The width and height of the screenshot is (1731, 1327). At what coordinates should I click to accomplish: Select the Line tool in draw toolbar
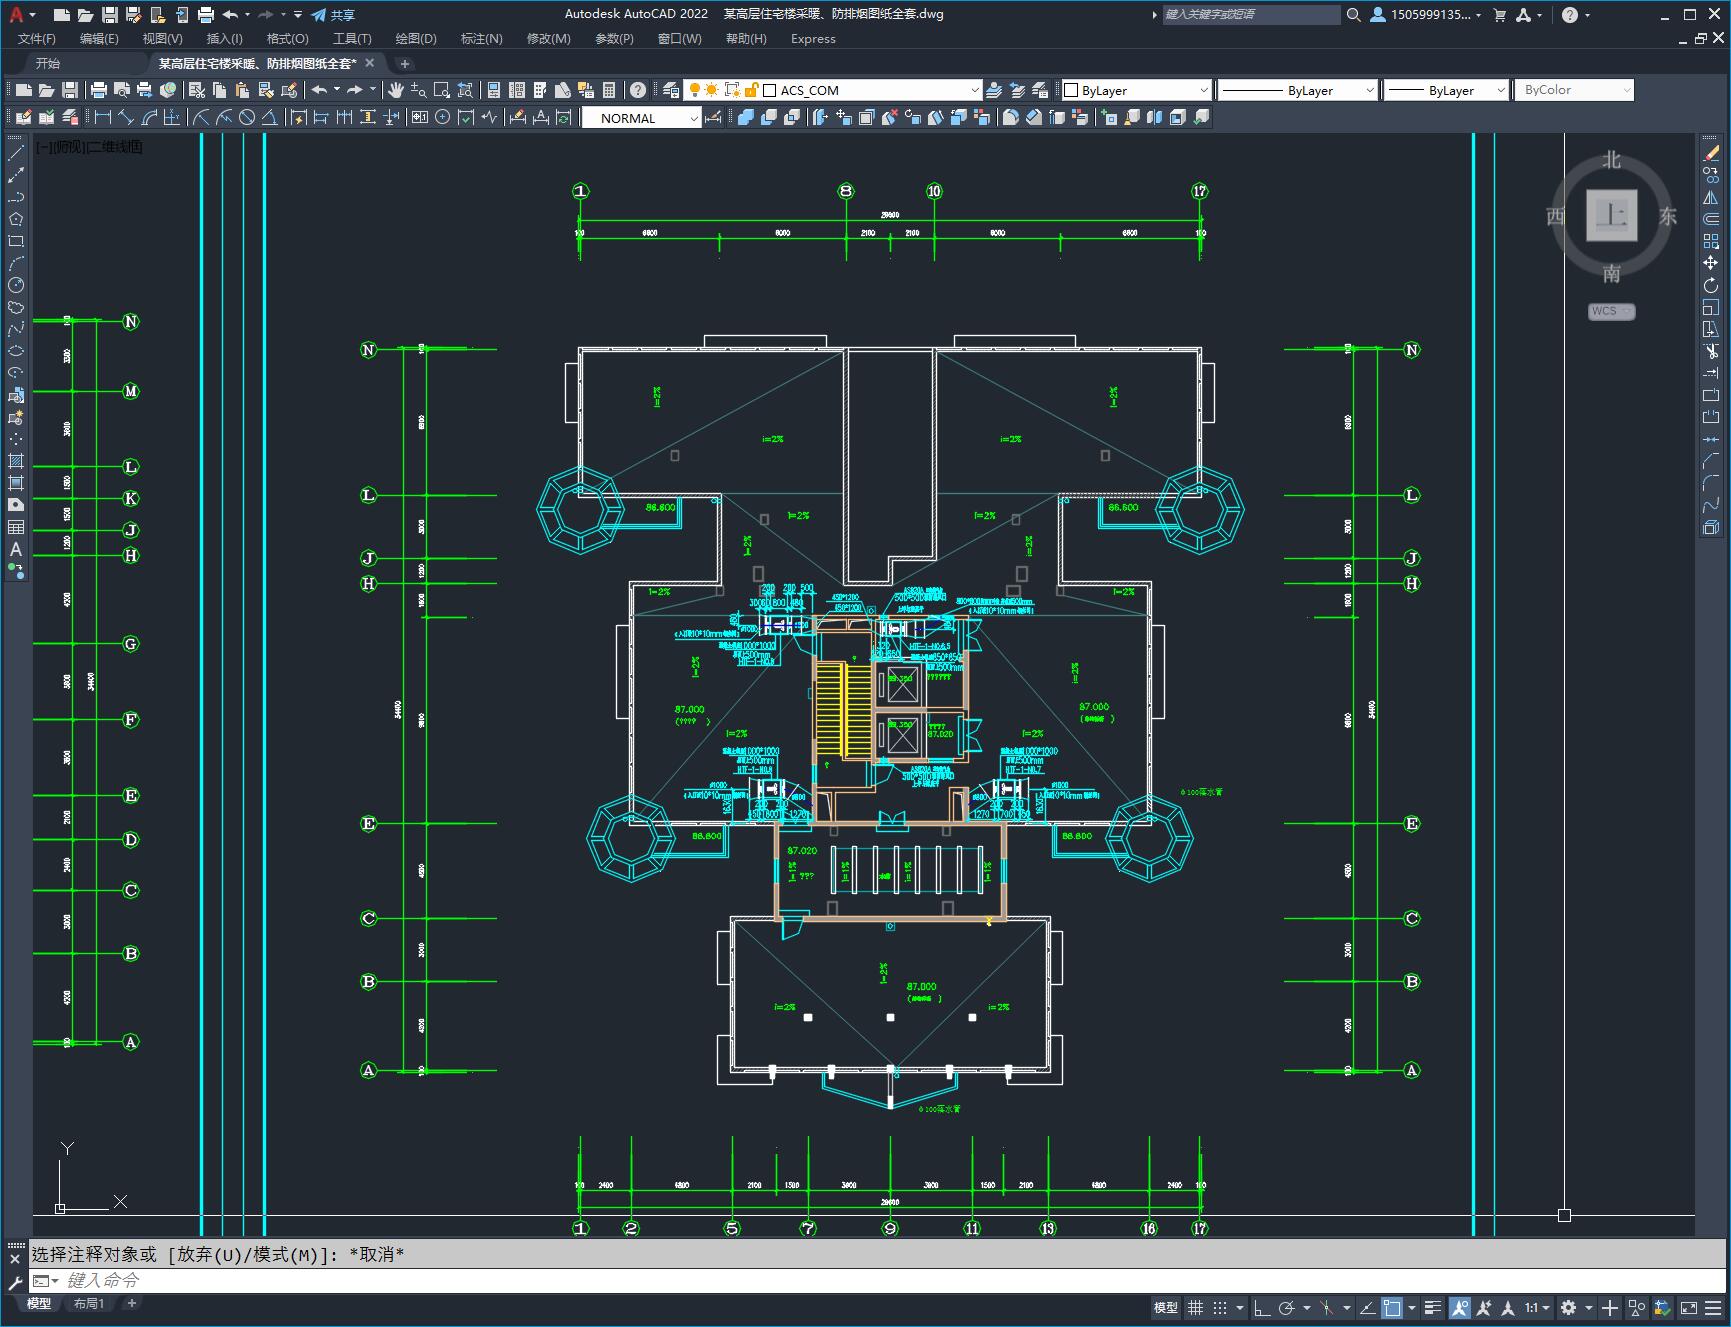tap(16, 153)
